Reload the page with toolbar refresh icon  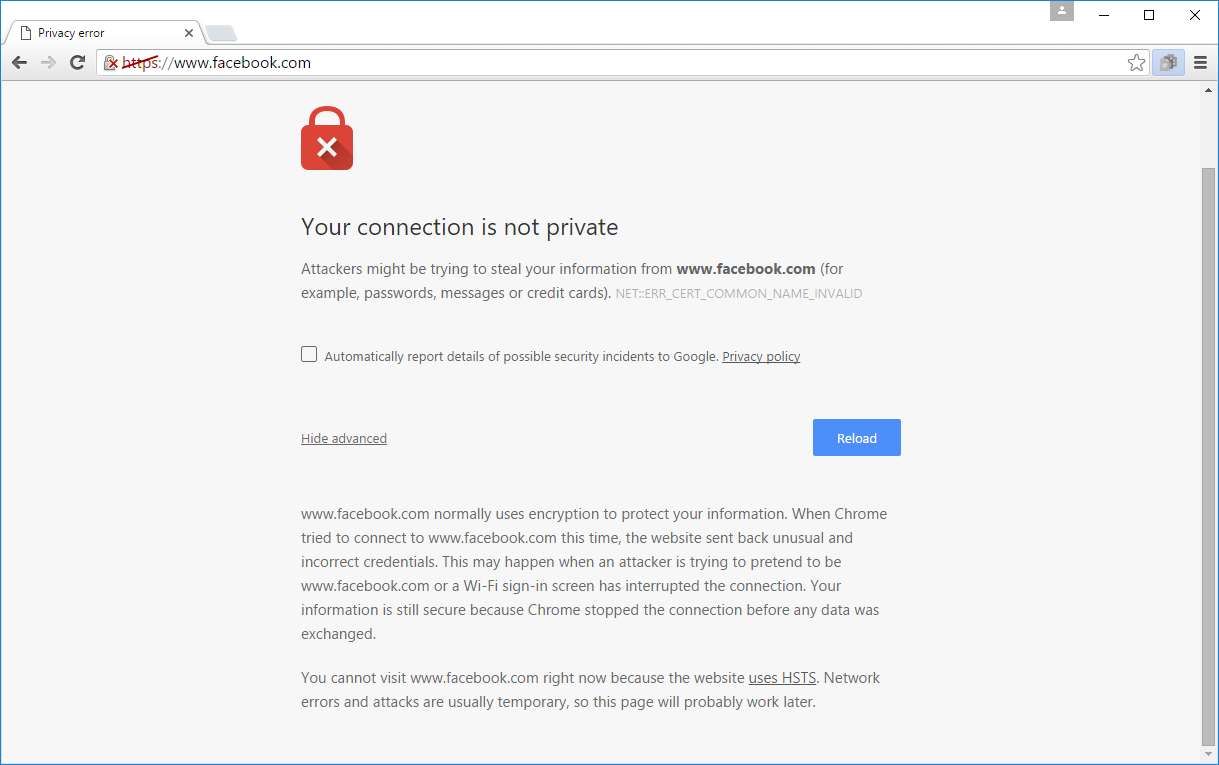(77, 63)
